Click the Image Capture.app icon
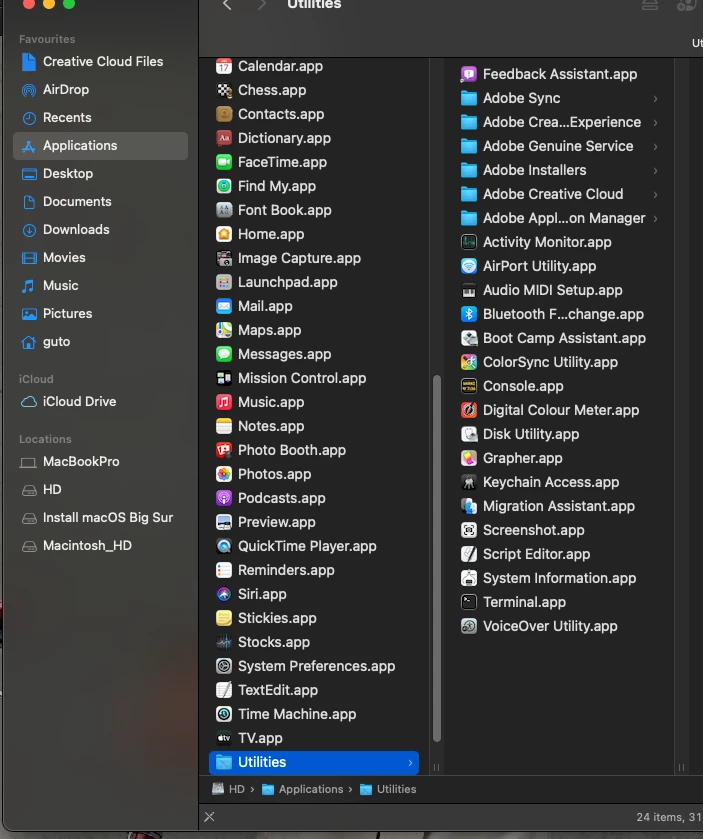Screen dimensions: 703x839 click(224, 258)
